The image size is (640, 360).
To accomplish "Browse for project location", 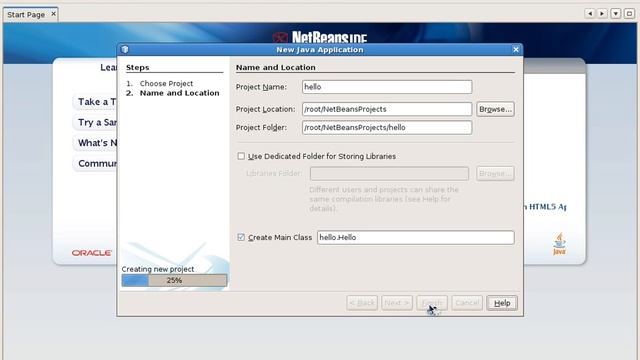I will (x=495, y=109).
